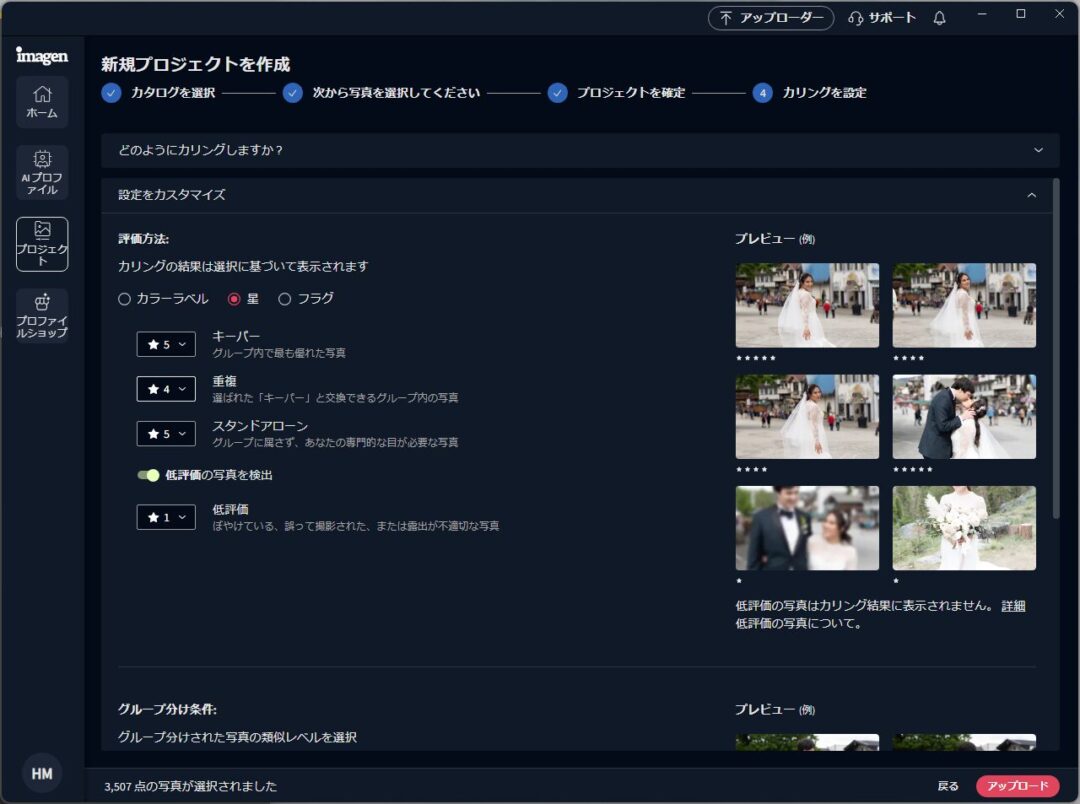Viewport: 1080px width, 804px height.
Task: Select the カラーラベル radio button
Action: point(125,298)
